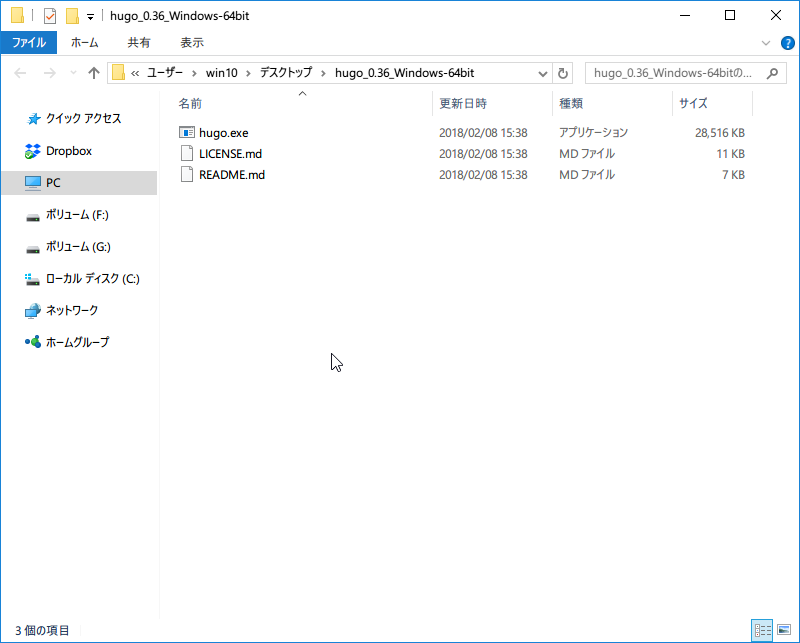Click the ボリューム (F:) drive icon
The height and width of the screenshot is (643, 800).
point(33,217)
